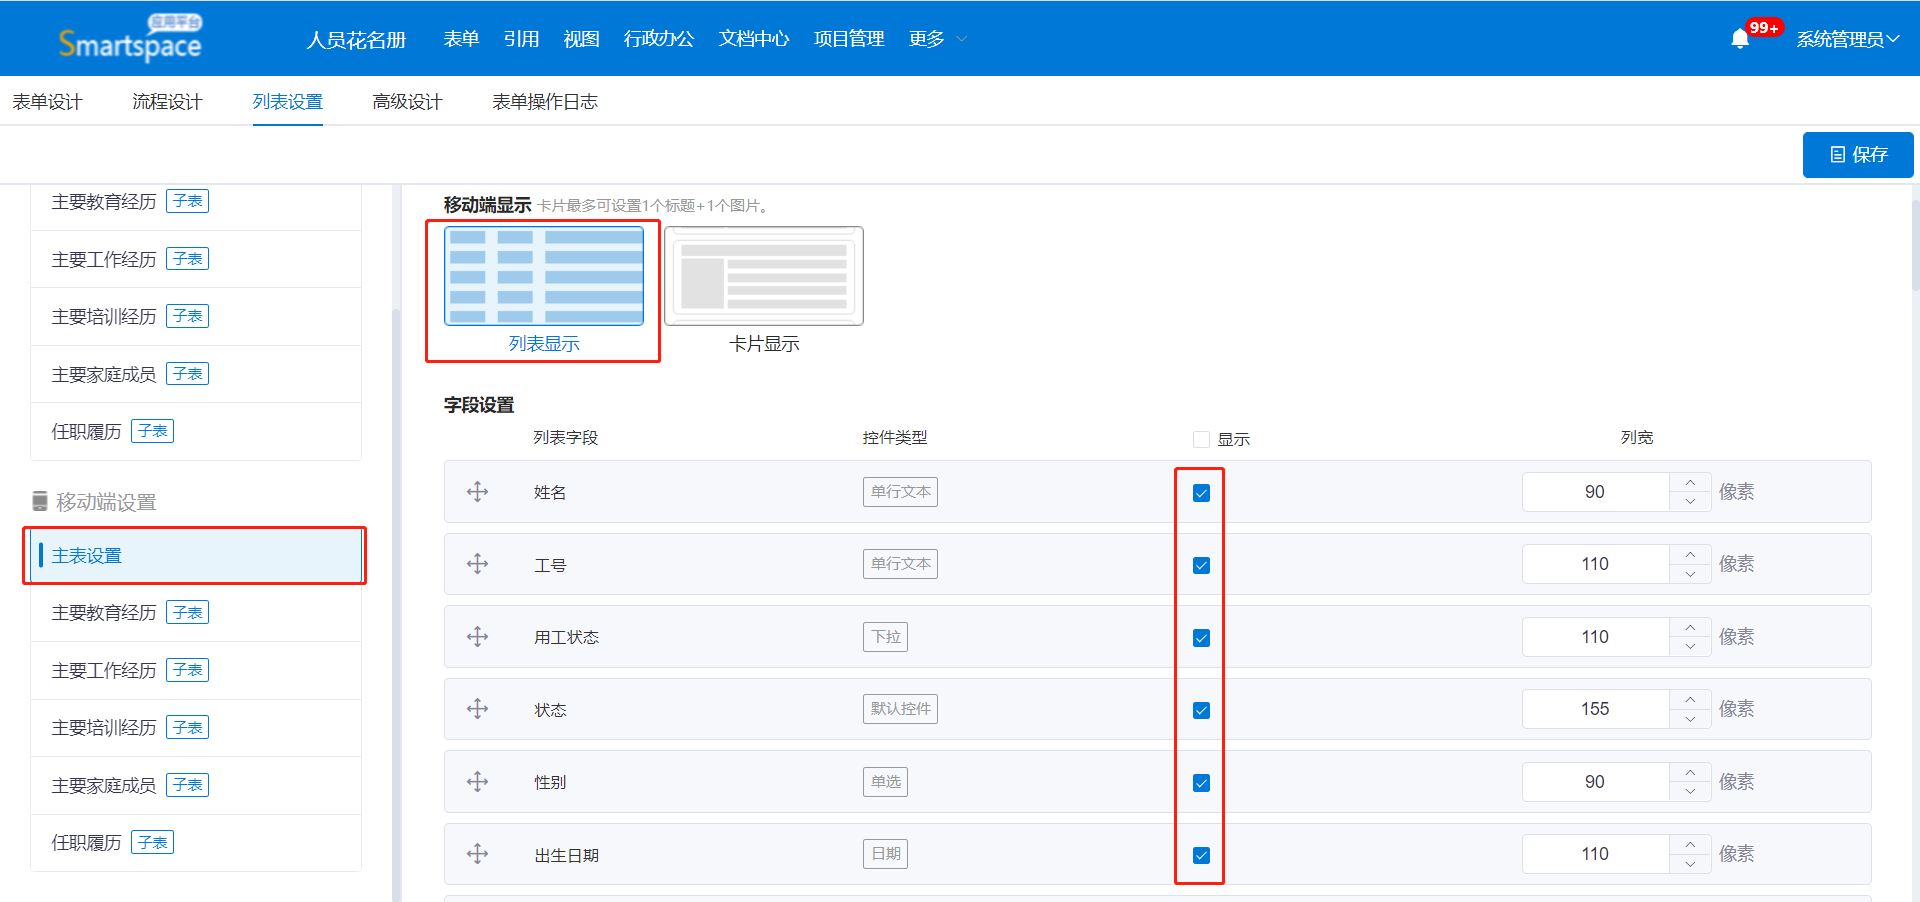Image resolution: width=1920 pixels, height=902 pixels.
Task: Increase the 工号 column width
Action: point(1690,554)
